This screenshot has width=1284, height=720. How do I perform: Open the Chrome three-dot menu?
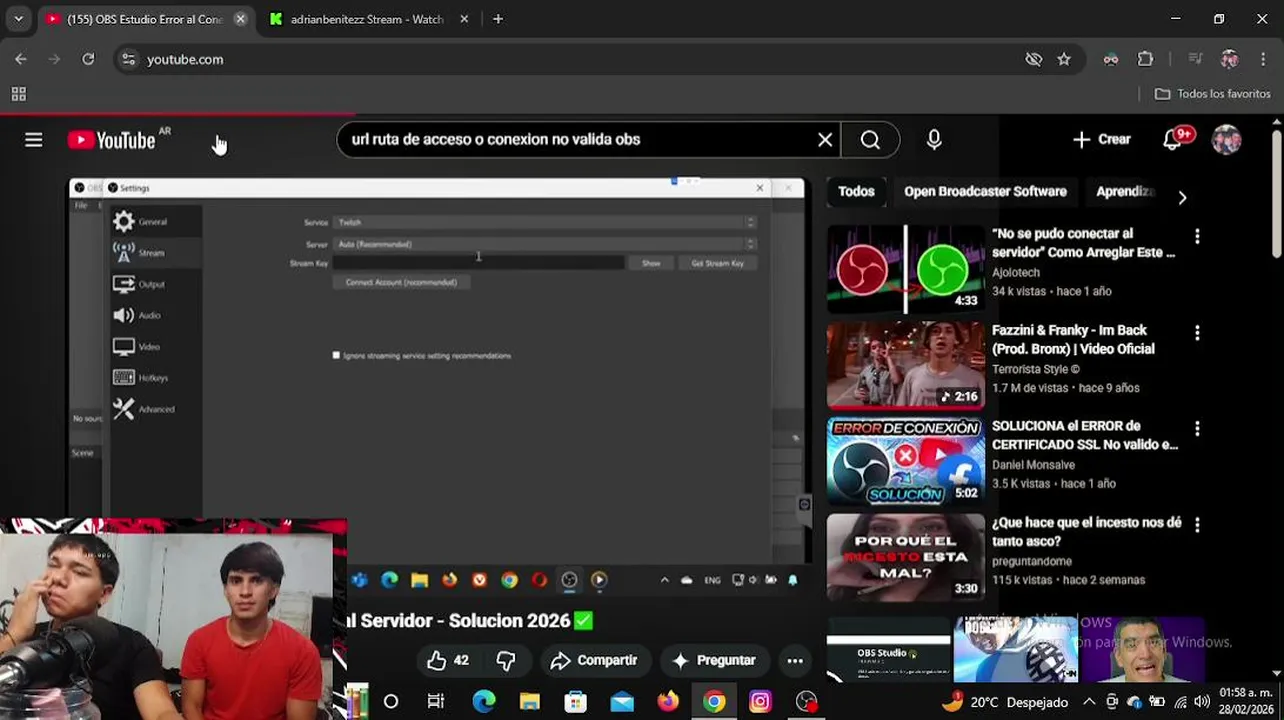1263,59
